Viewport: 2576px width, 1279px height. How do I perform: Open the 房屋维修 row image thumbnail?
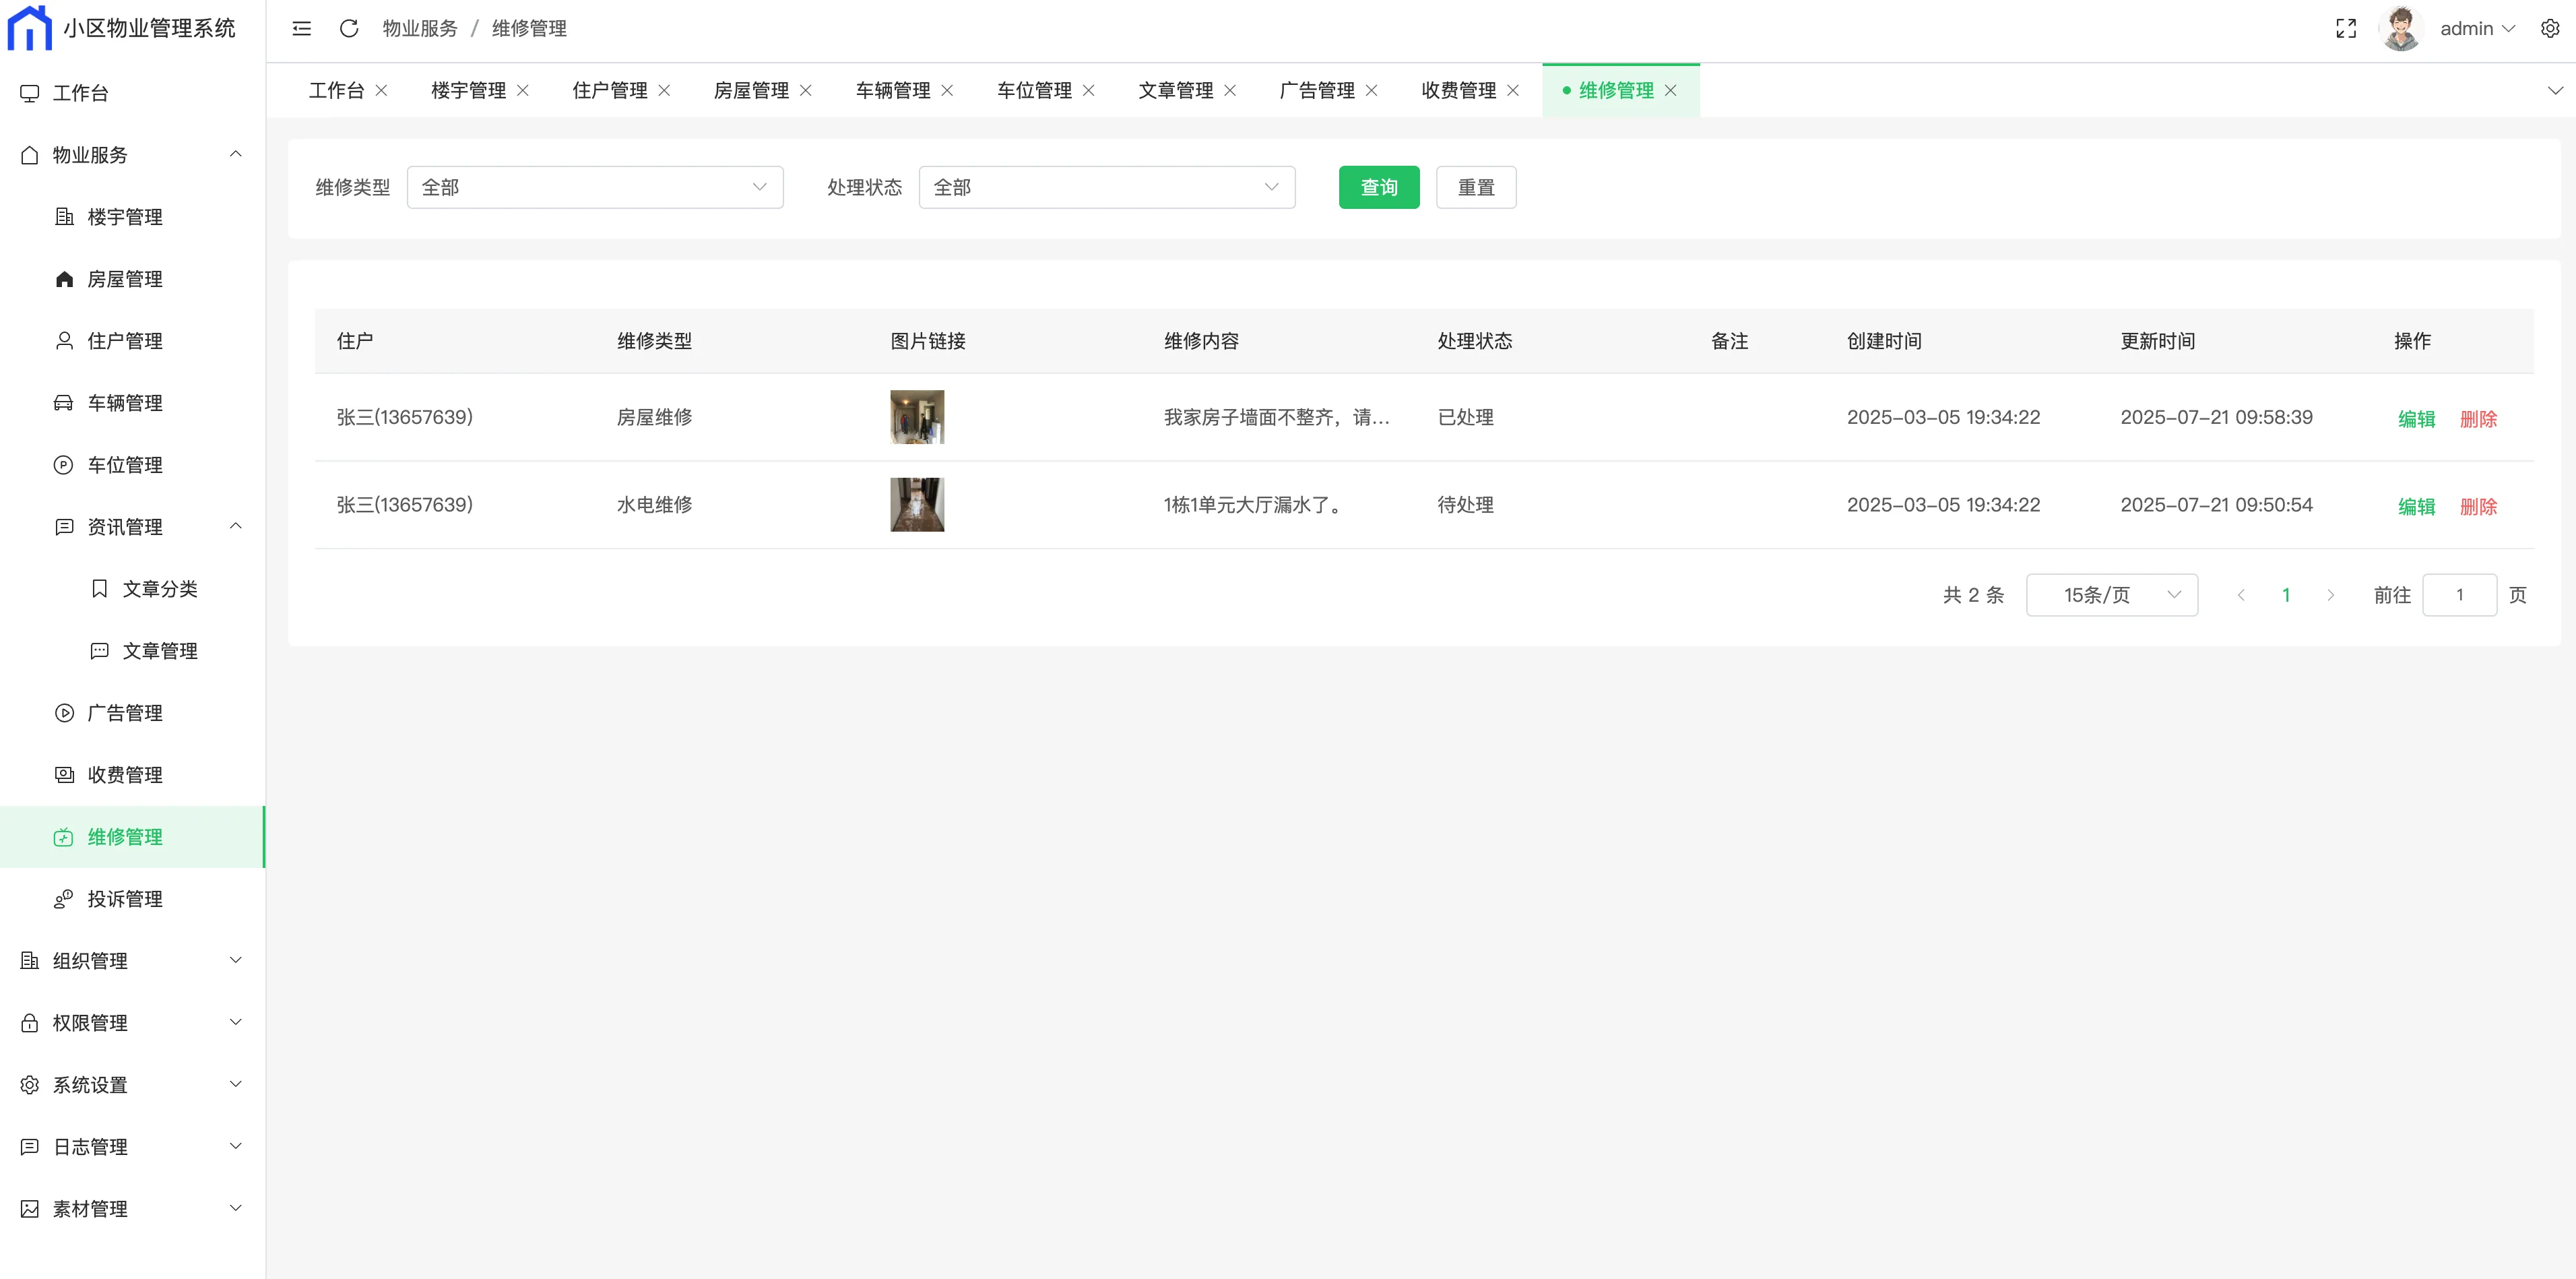coord(916,417)
